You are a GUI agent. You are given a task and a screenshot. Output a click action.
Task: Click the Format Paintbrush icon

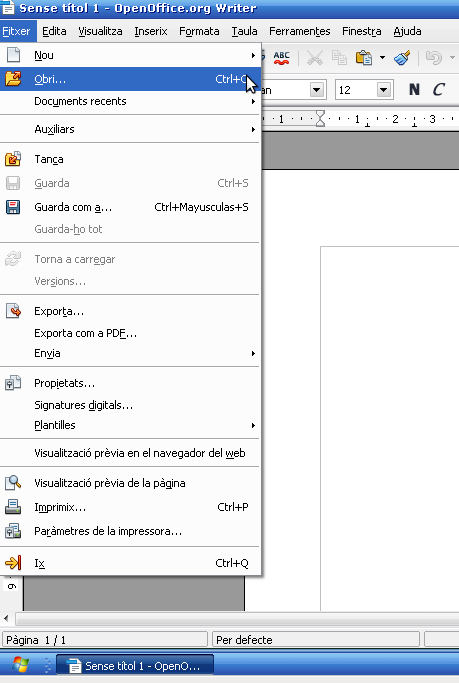click(402, 57)
